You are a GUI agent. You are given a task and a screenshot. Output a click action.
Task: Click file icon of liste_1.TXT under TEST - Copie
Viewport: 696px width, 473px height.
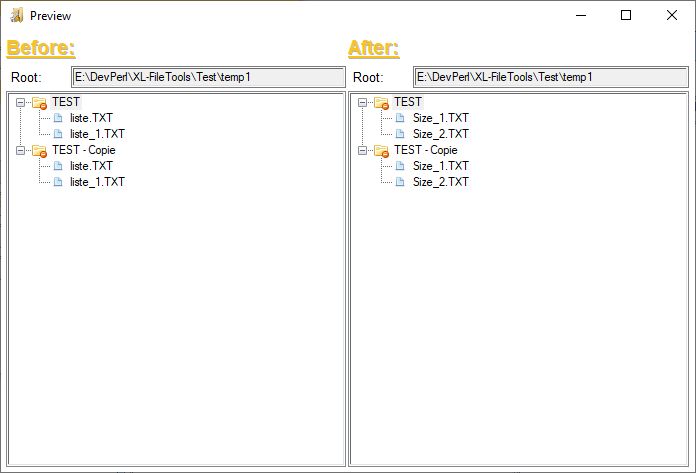click(x=58, y=182)
